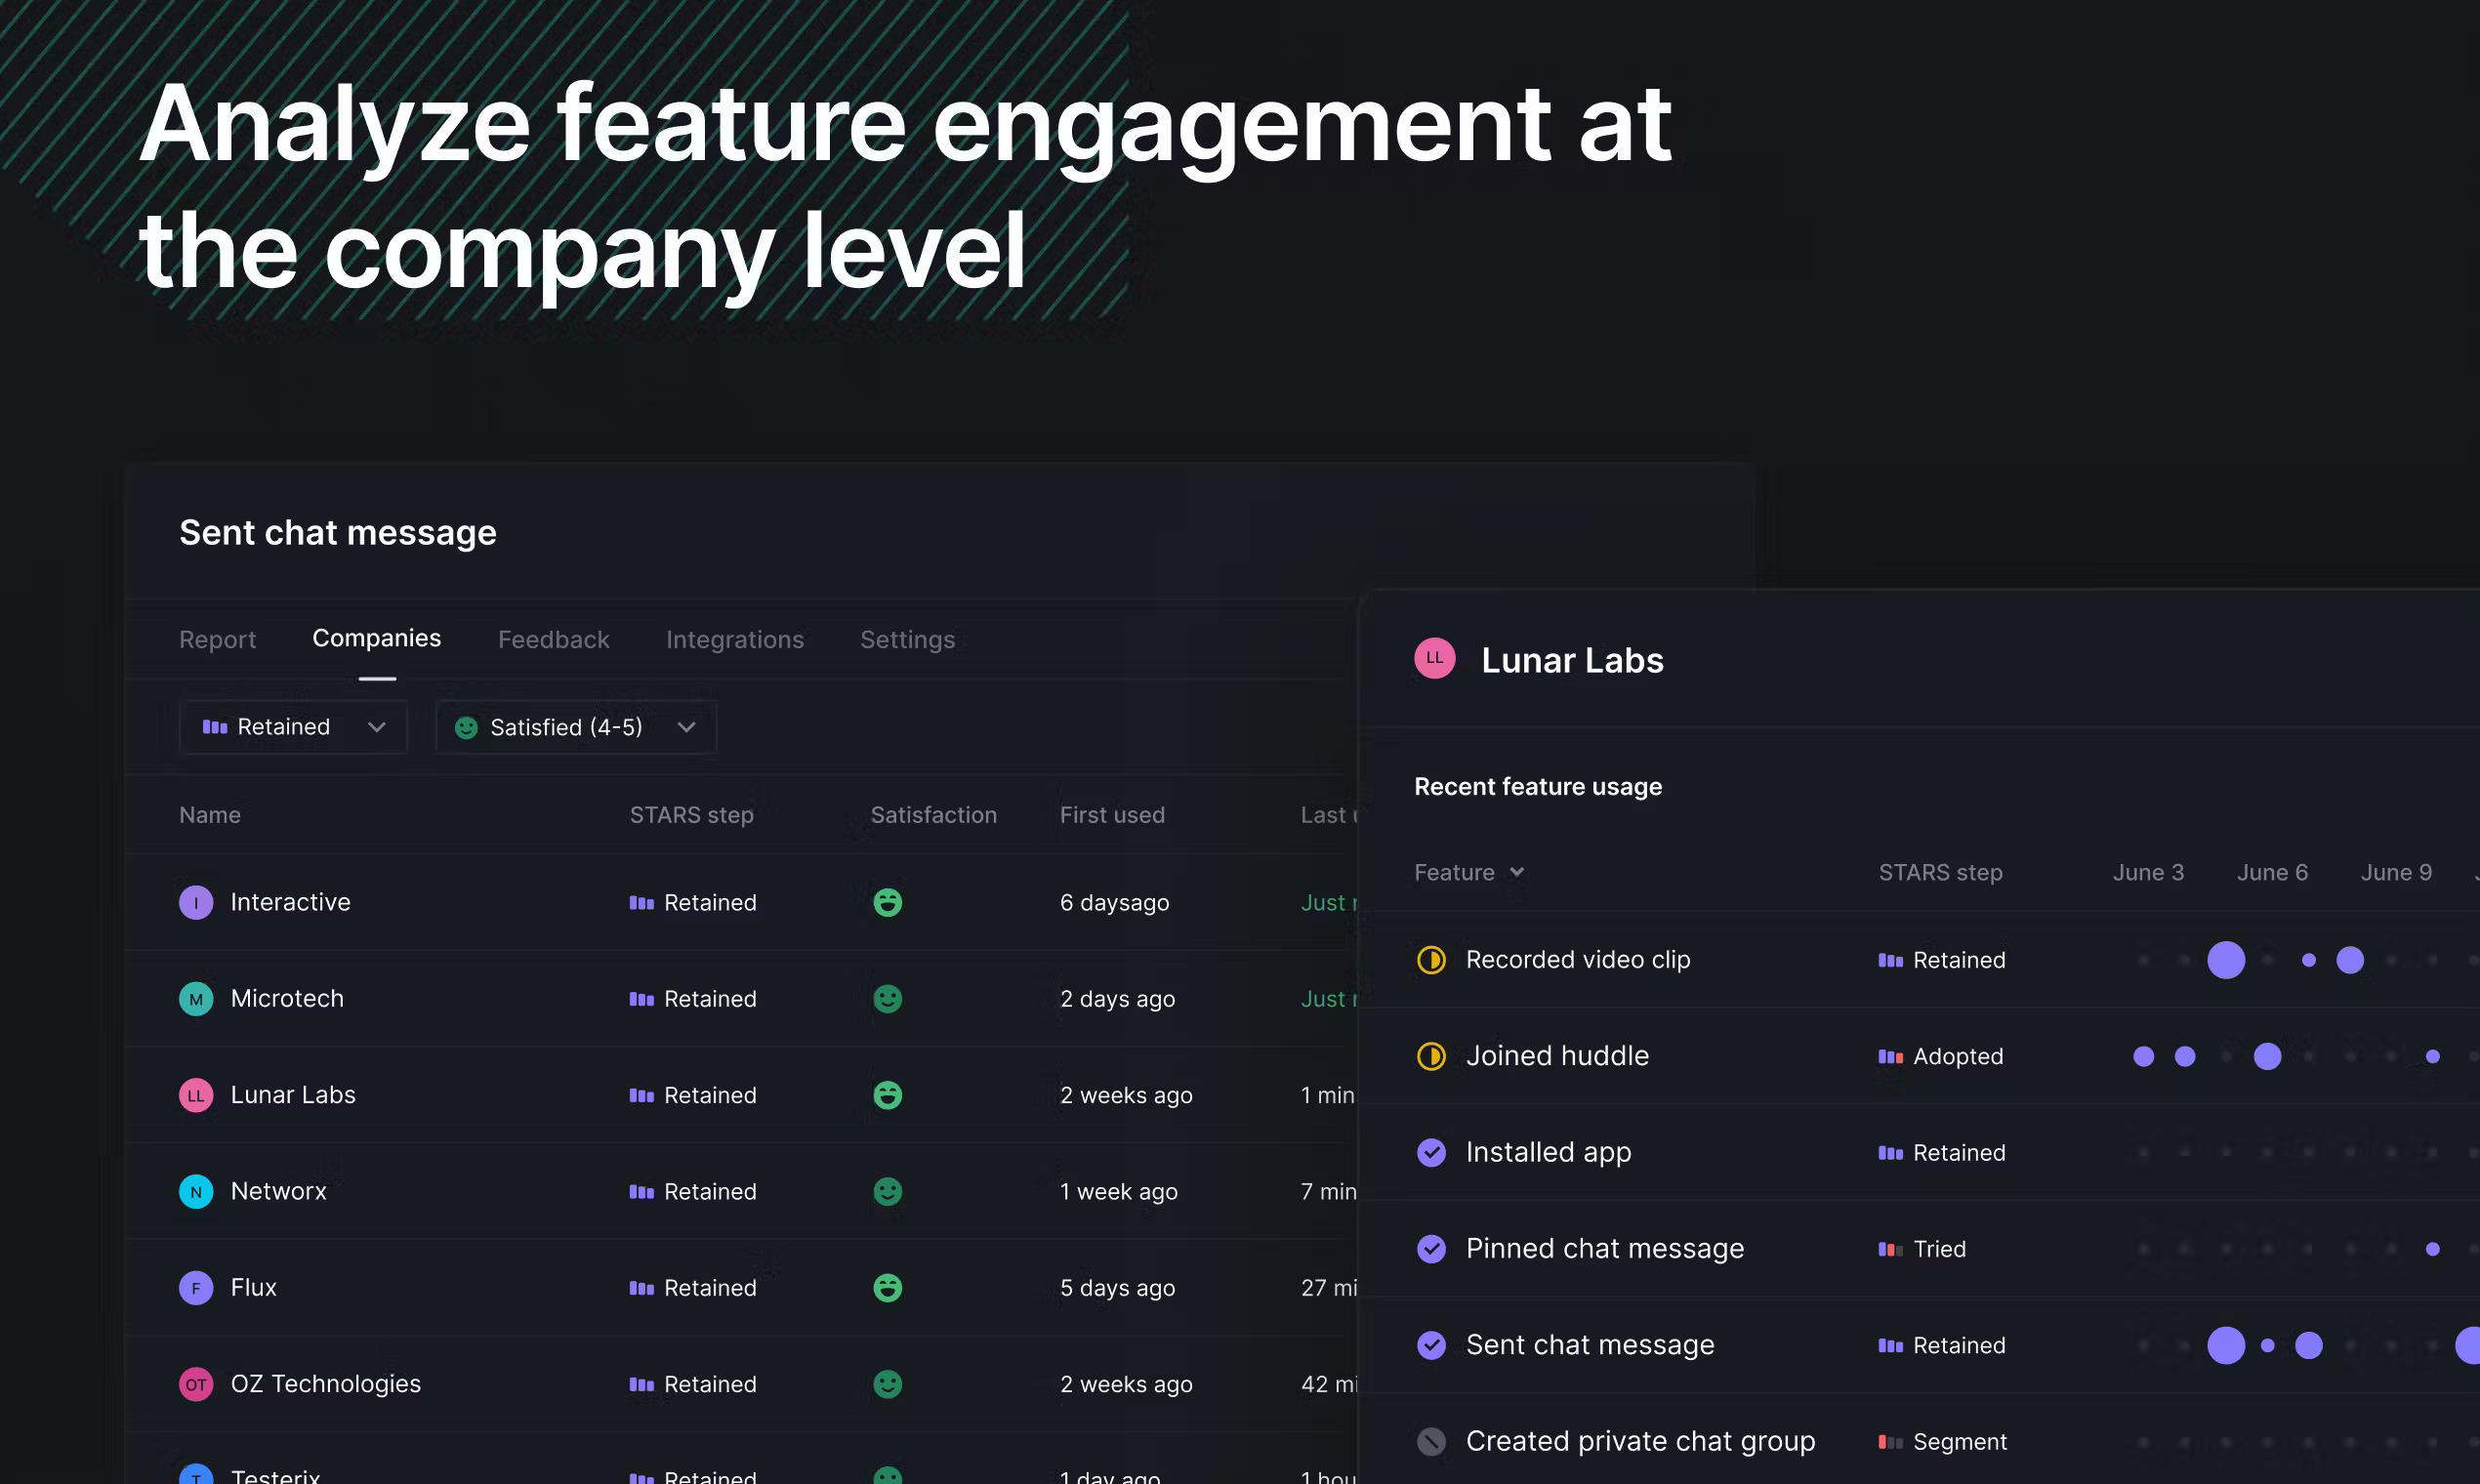
Task: Expand the Feature column sort chevron
Action: pos(1516,872)
